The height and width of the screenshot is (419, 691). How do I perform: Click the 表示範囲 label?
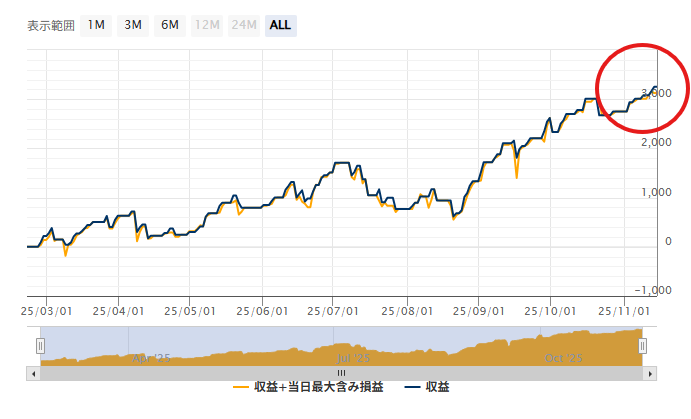[51, 26]
